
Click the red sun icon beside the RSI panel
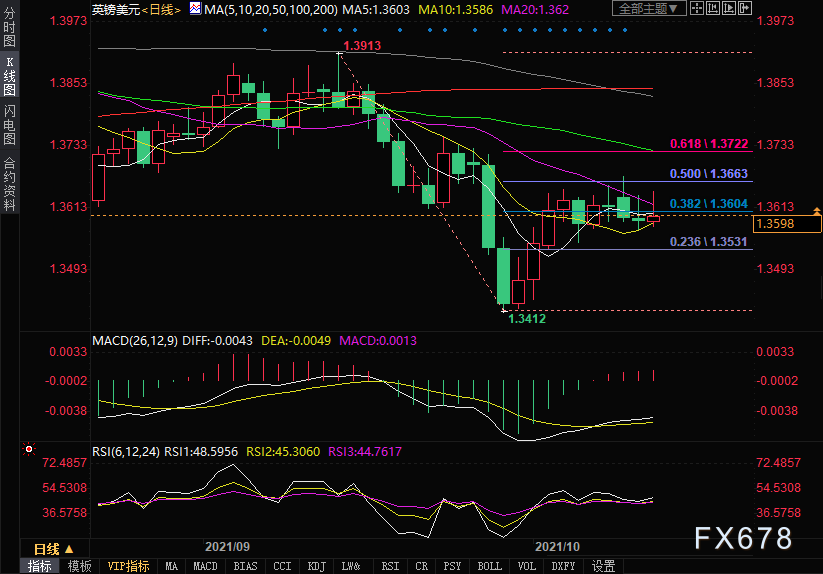29,449
